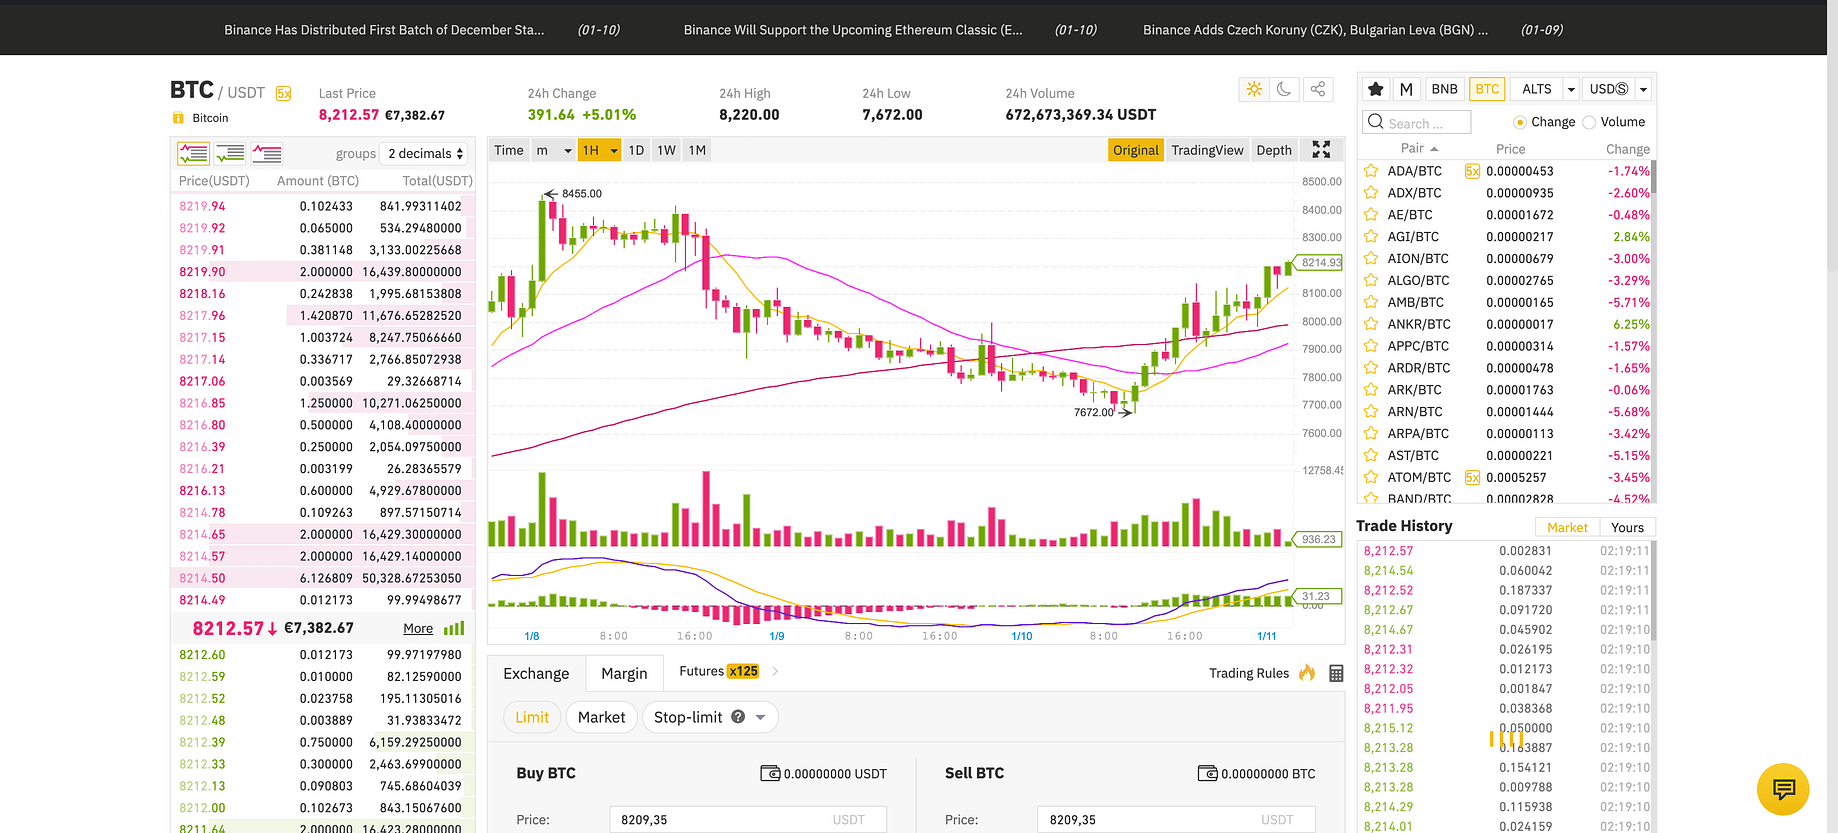The image size is (1838, 833).
Task: Open the Exchange trading tab
Action: 536,673
